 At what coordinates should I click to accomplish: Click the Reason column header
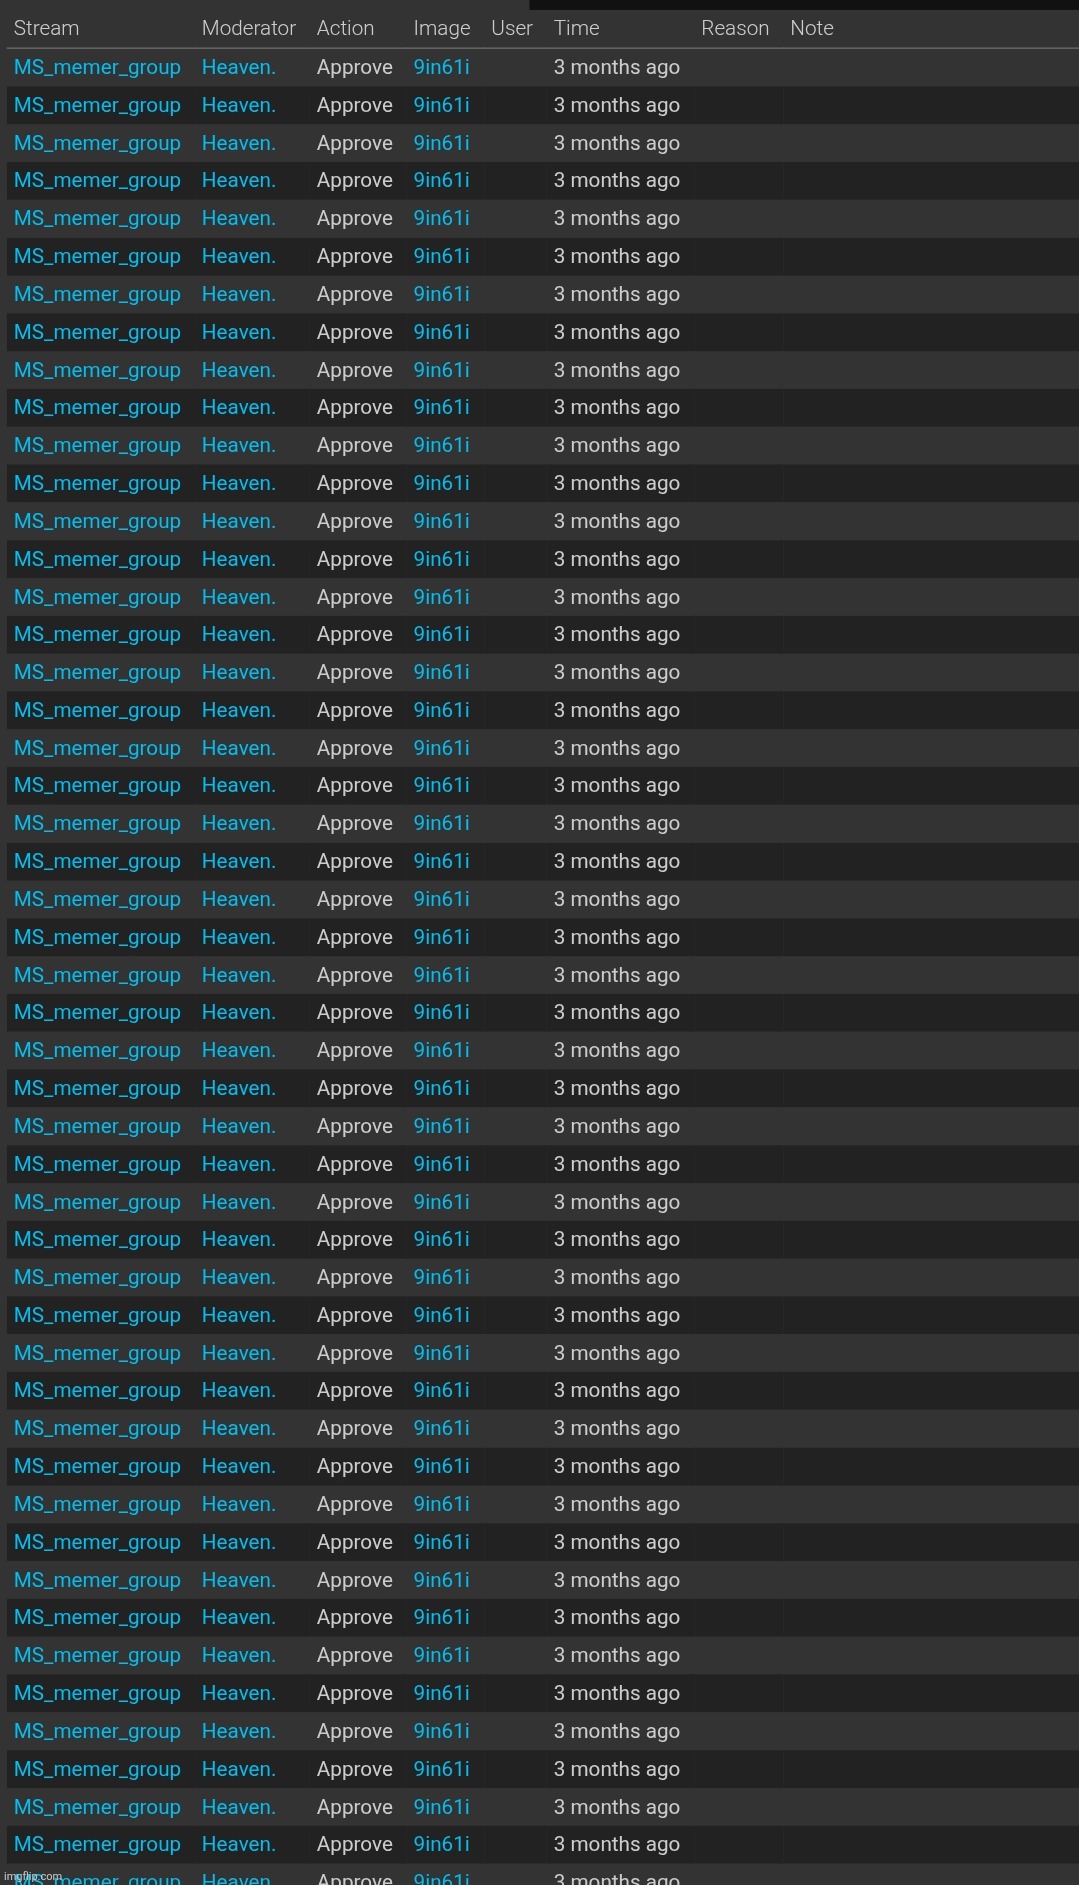point(734,28)
